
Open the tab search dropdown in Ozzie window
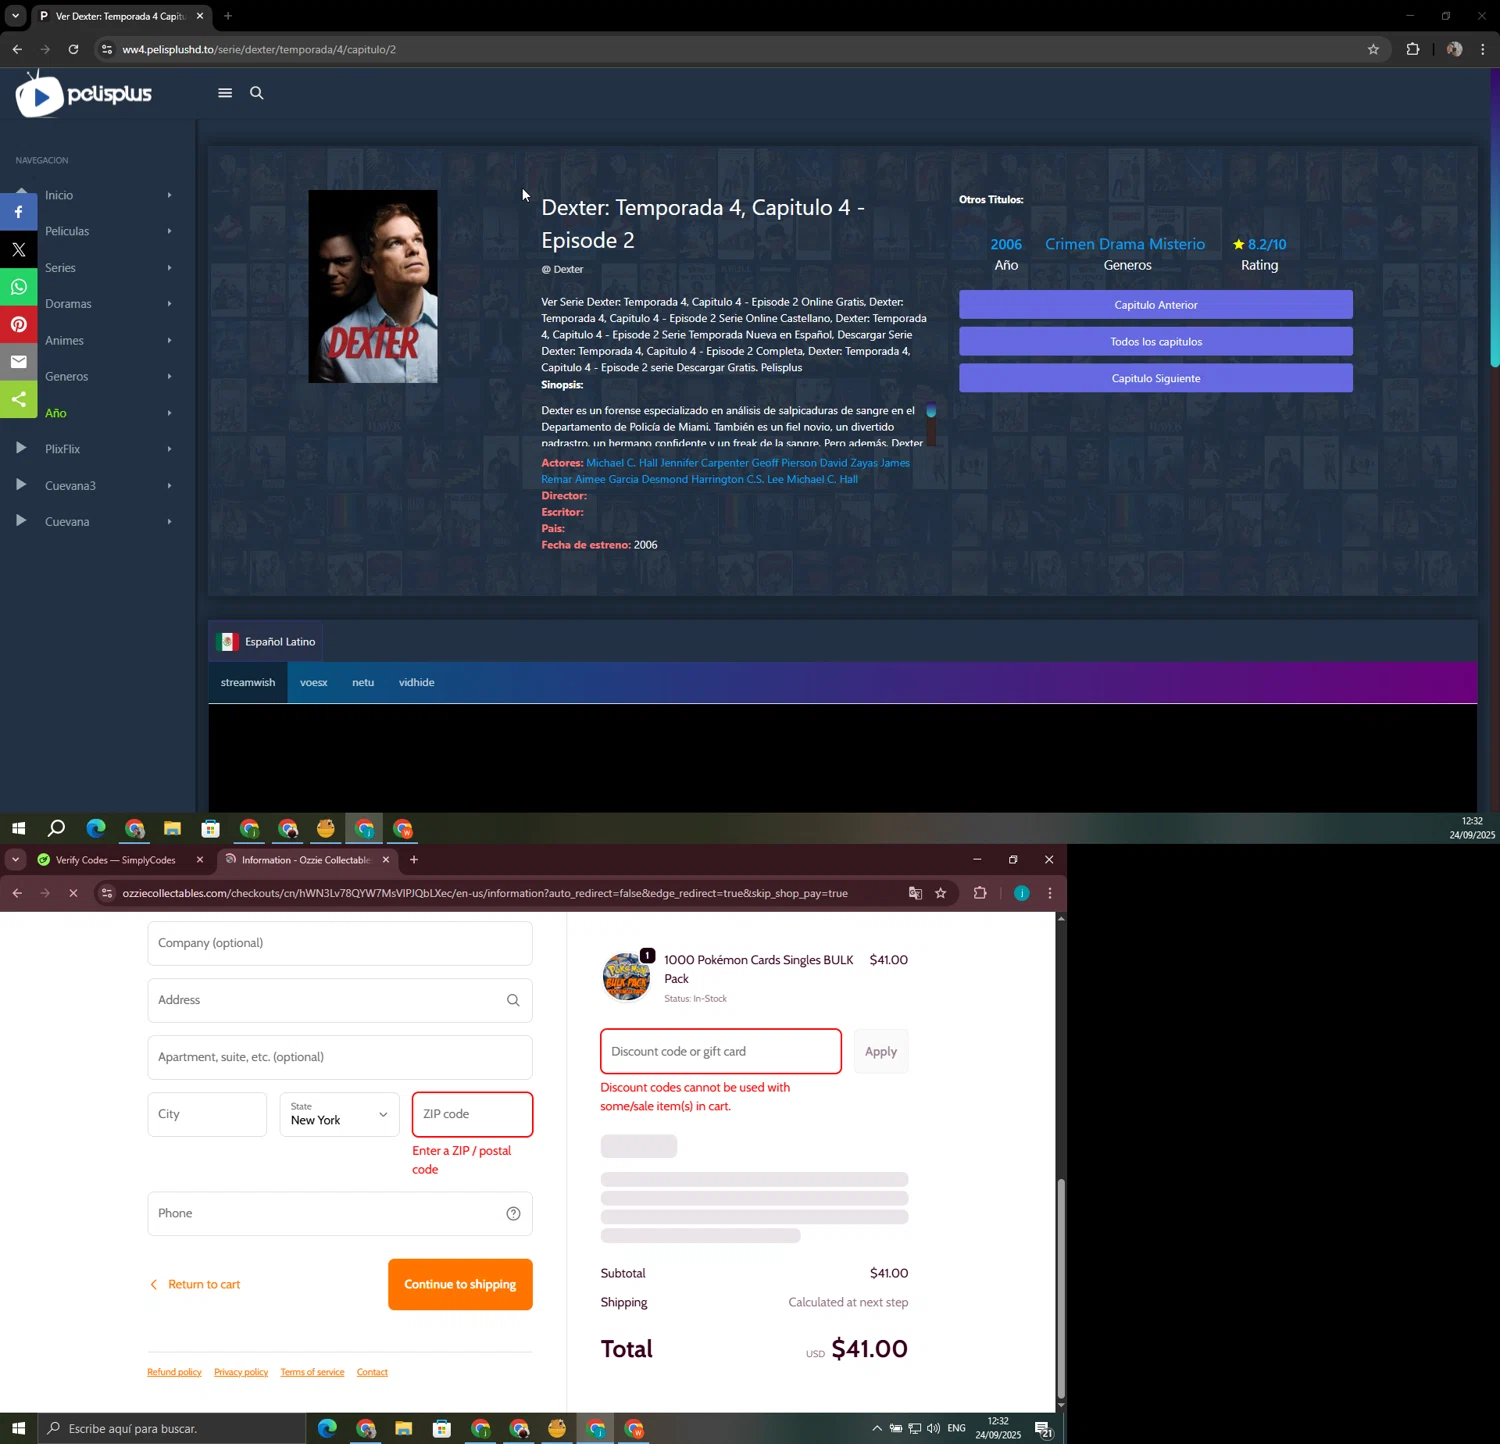point(15,860)
